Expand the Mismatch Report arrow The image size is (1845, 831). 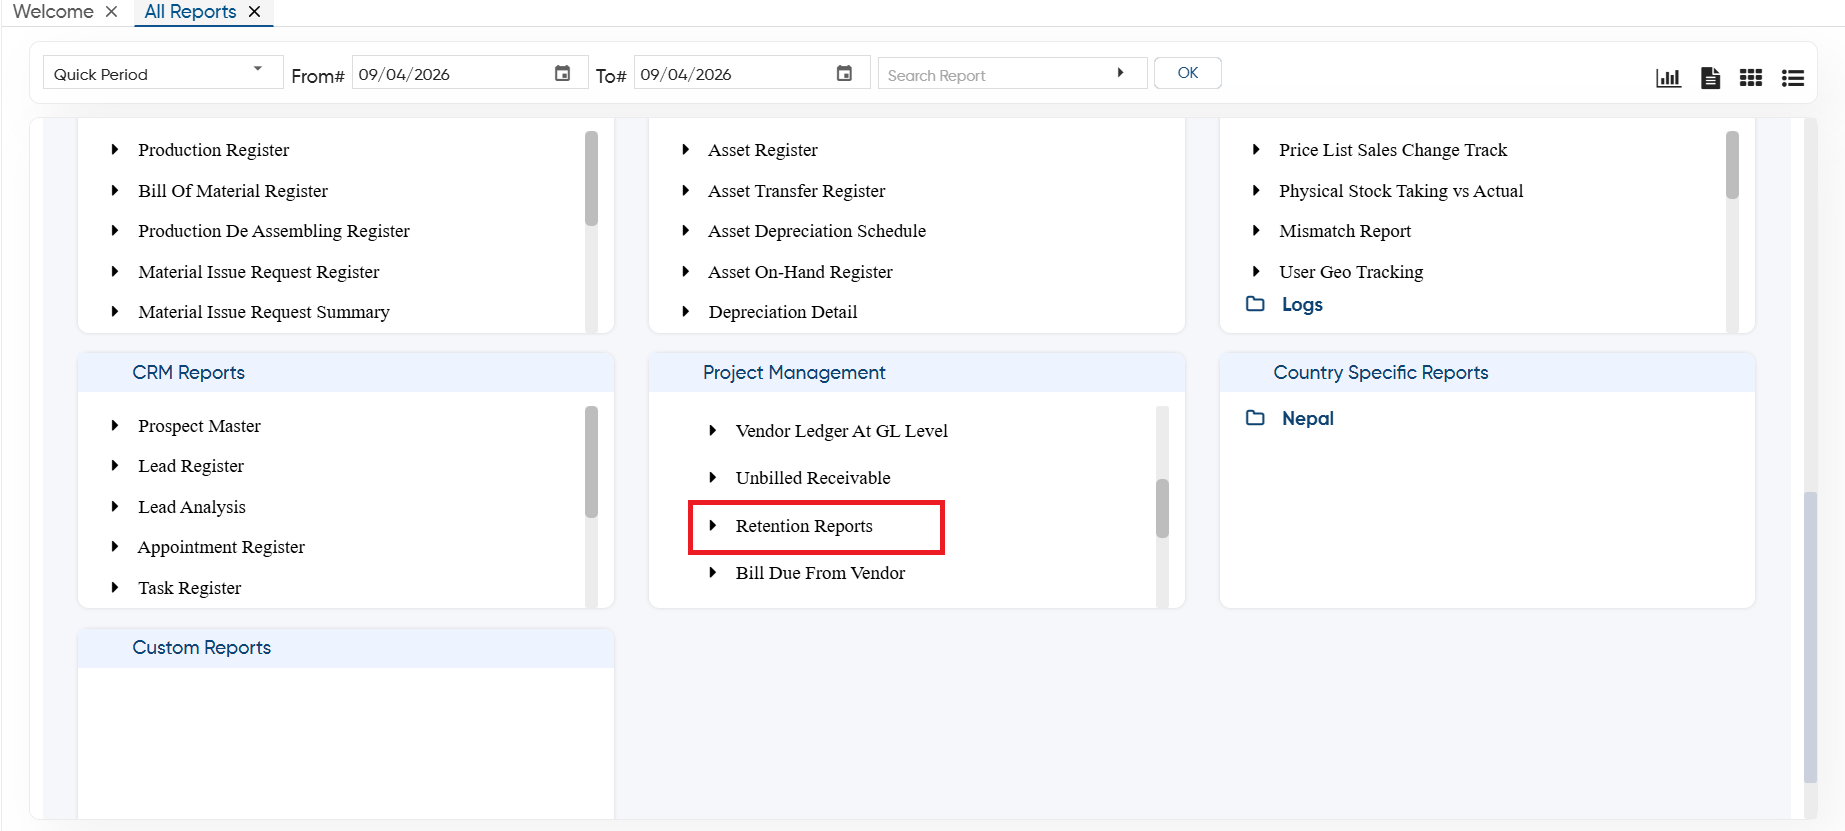tap(1257, 230)
